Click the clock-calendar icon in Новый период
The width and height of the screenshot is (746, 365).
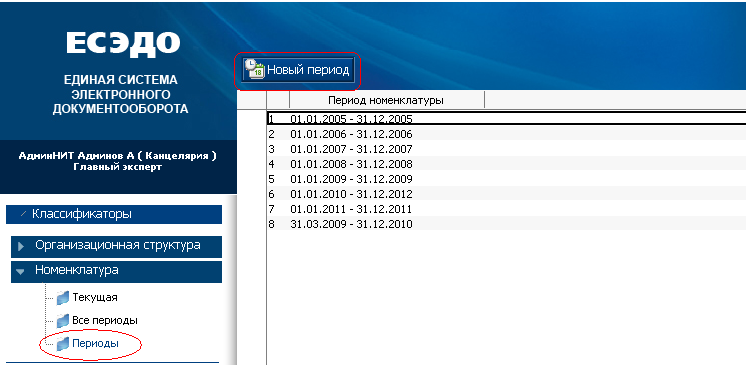(x=255, y=70)
